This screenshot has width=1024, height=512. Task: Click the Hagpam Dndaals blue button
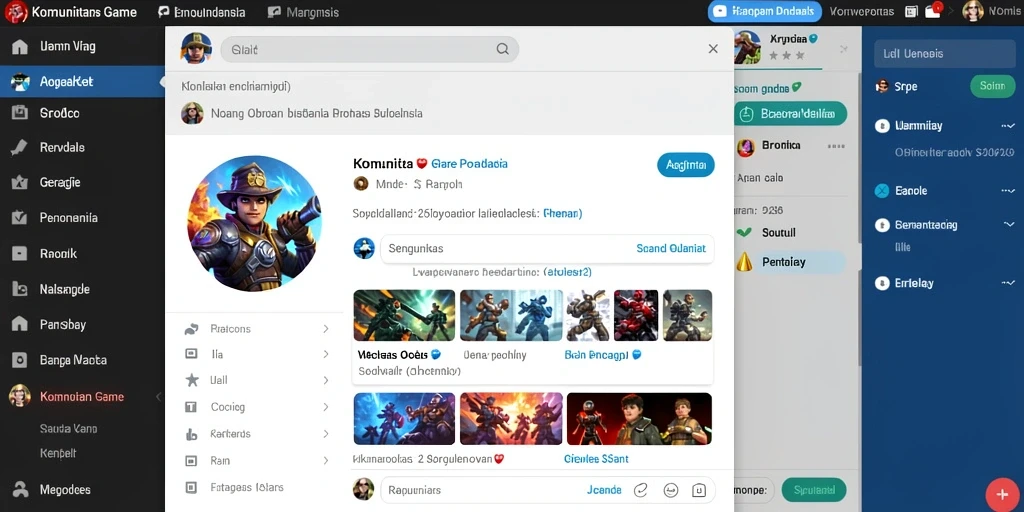765,12
